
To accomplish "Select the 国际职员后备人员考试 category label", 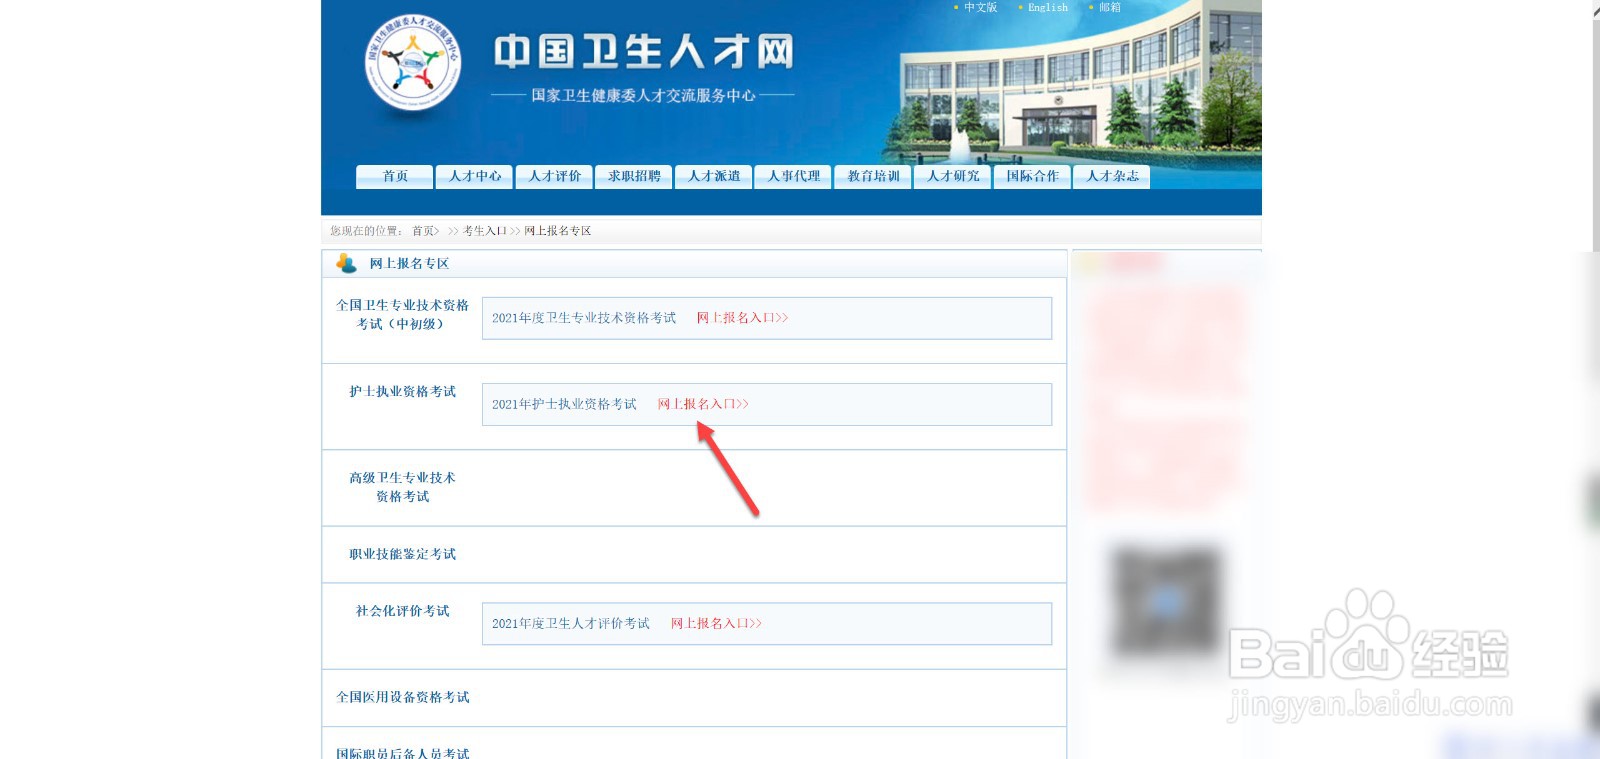I will pos(402,753).
